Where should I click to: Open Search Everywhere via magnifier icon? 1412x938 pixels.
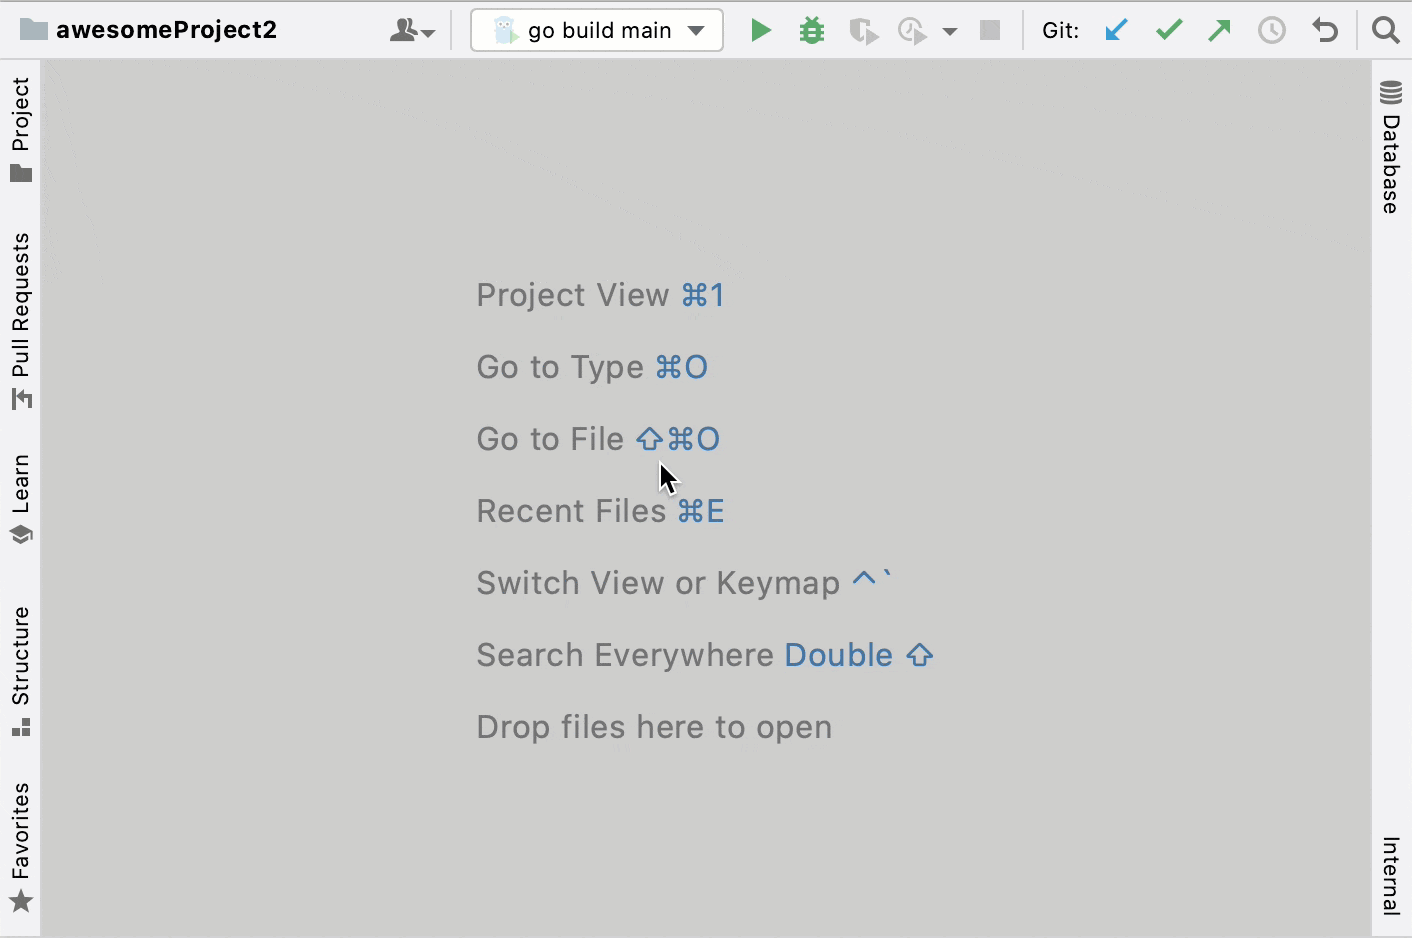click(x=1386, y=30)
